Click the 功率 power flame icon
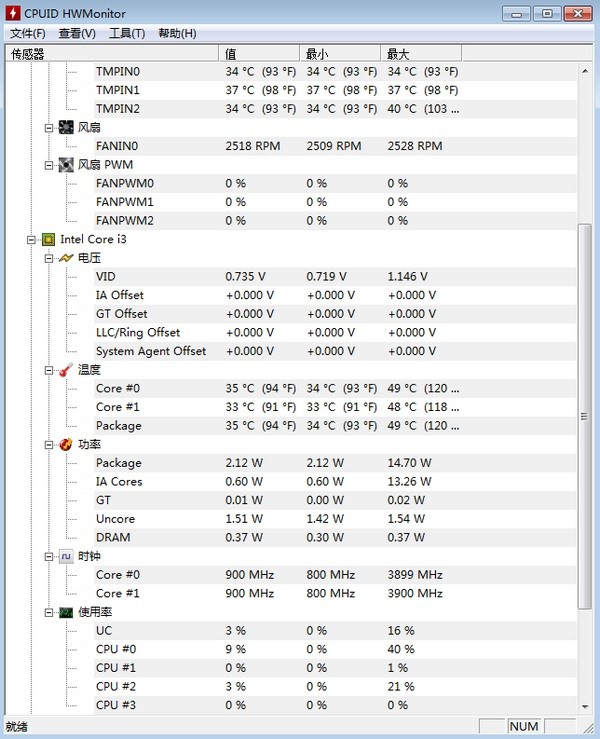 click(66, 445)
